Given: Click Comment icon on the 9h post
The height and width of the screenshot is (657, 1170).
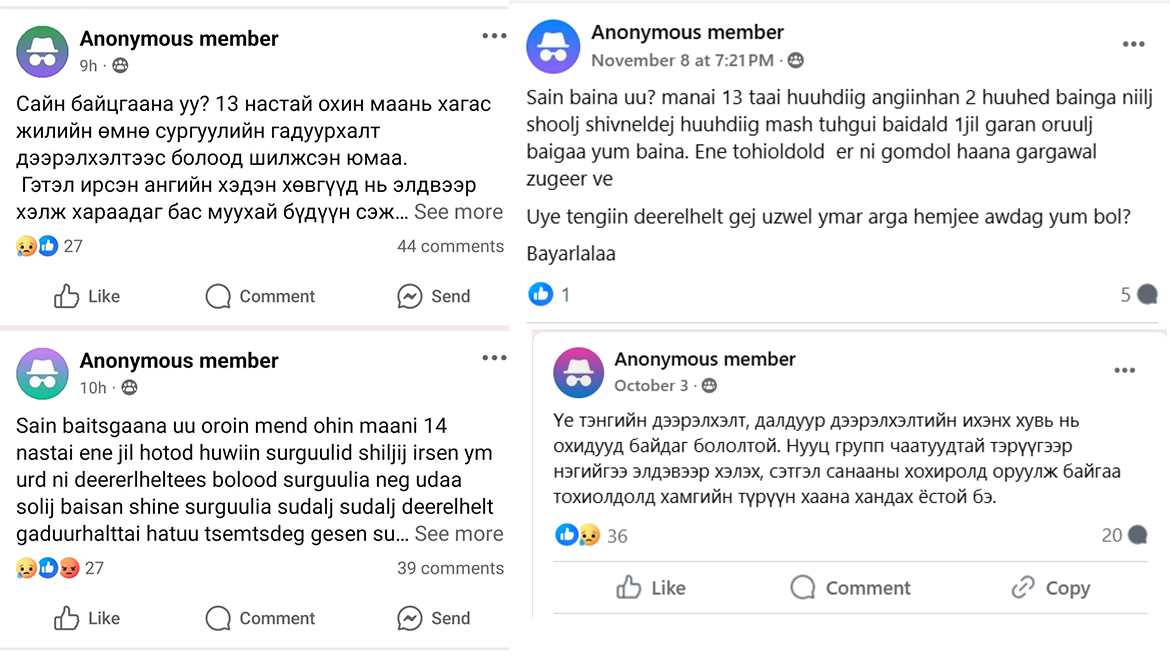Looking at the screenshot, I should click(218, 296).
